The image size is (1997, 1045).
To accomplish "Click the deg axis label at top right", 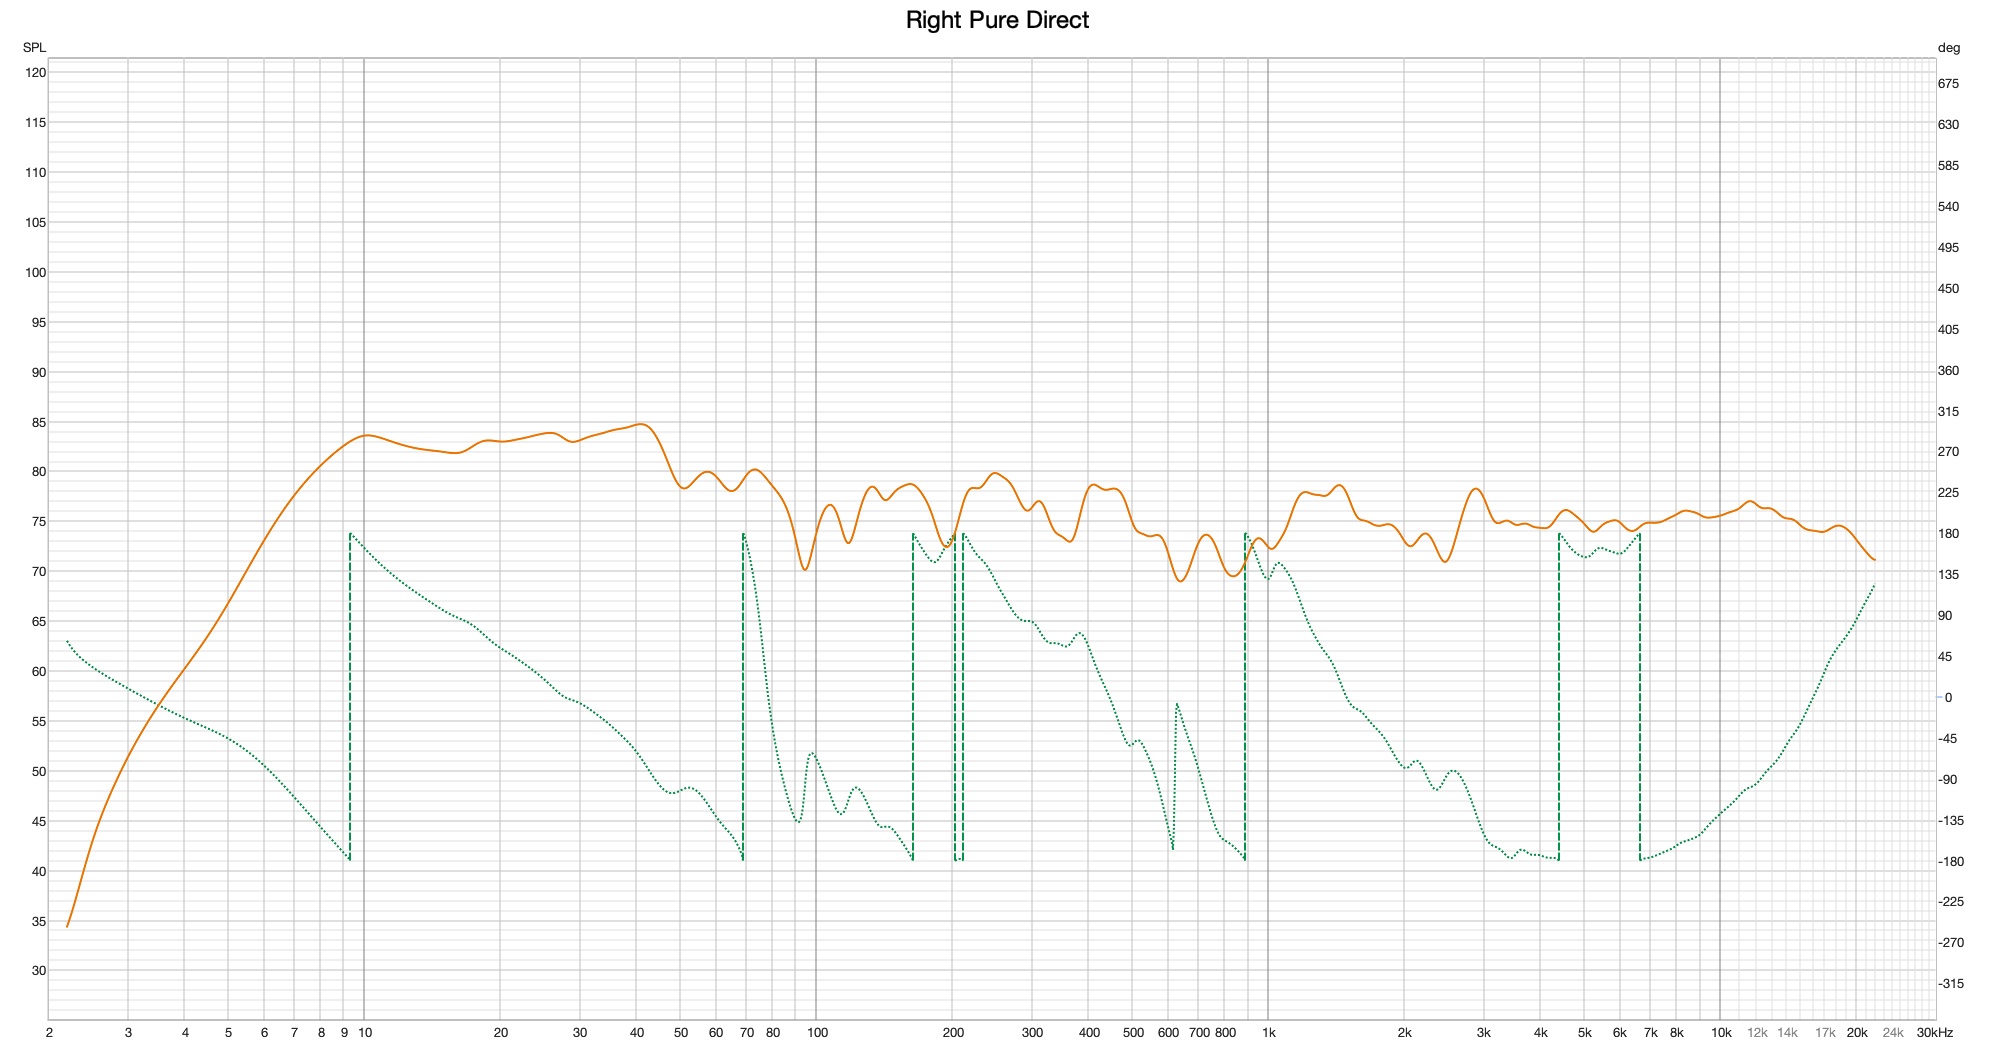I will (1949, 47).
